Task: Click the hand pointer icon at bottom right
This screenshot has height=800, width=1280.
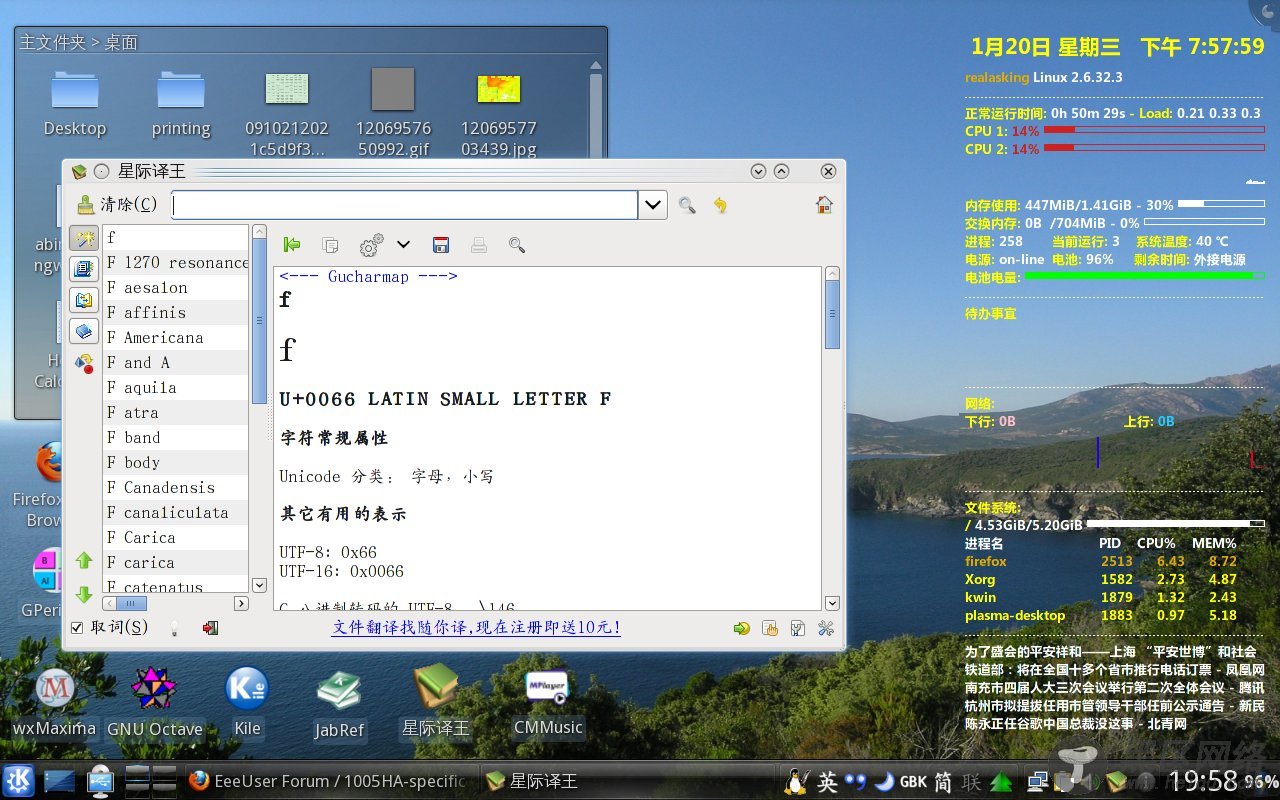Action: 770,628
